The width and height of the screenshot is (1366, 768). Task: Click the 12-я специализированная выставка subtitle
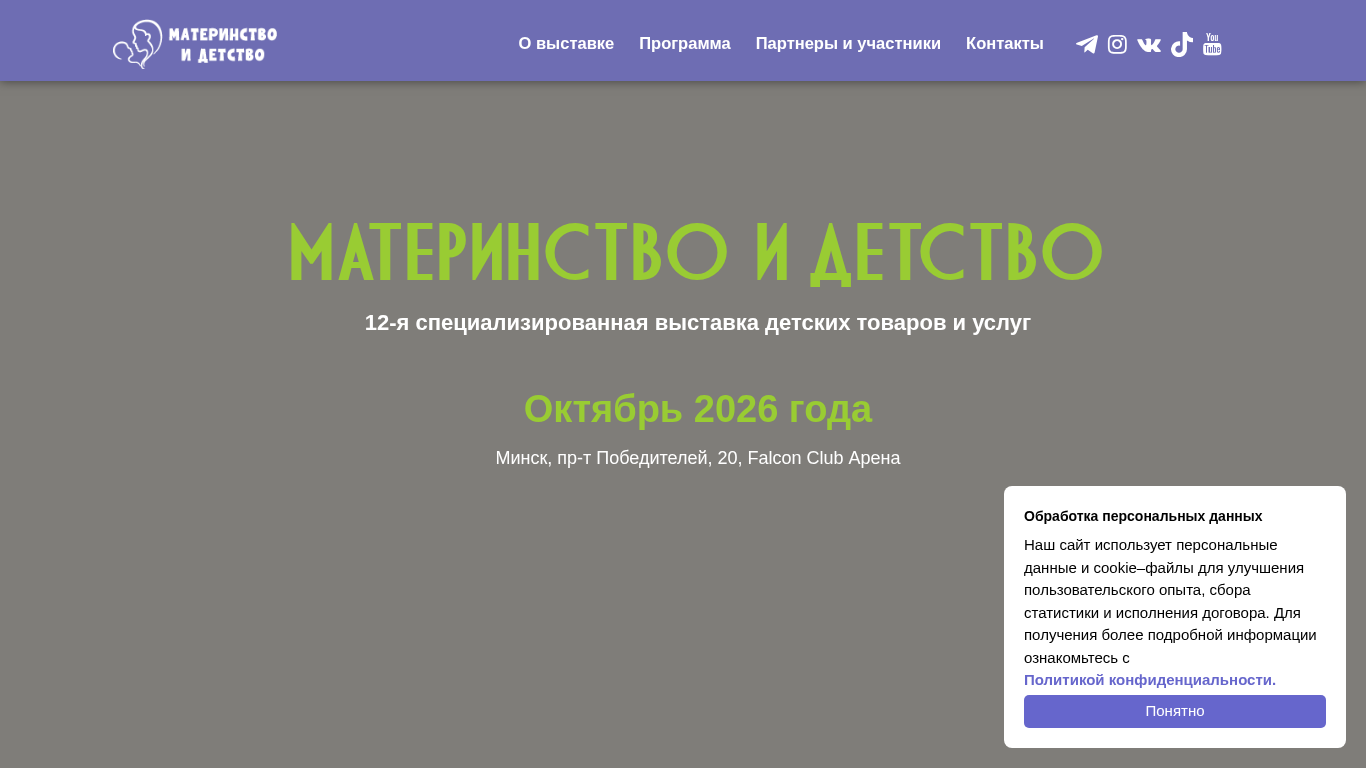[x=698, y=323]
